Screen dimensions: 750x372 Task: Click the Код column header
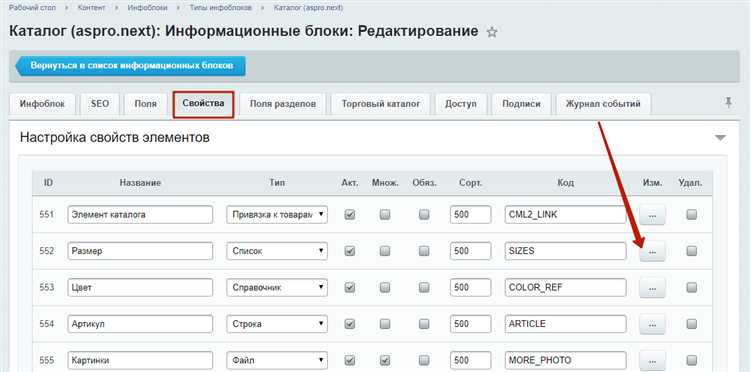tap(565, 183)
